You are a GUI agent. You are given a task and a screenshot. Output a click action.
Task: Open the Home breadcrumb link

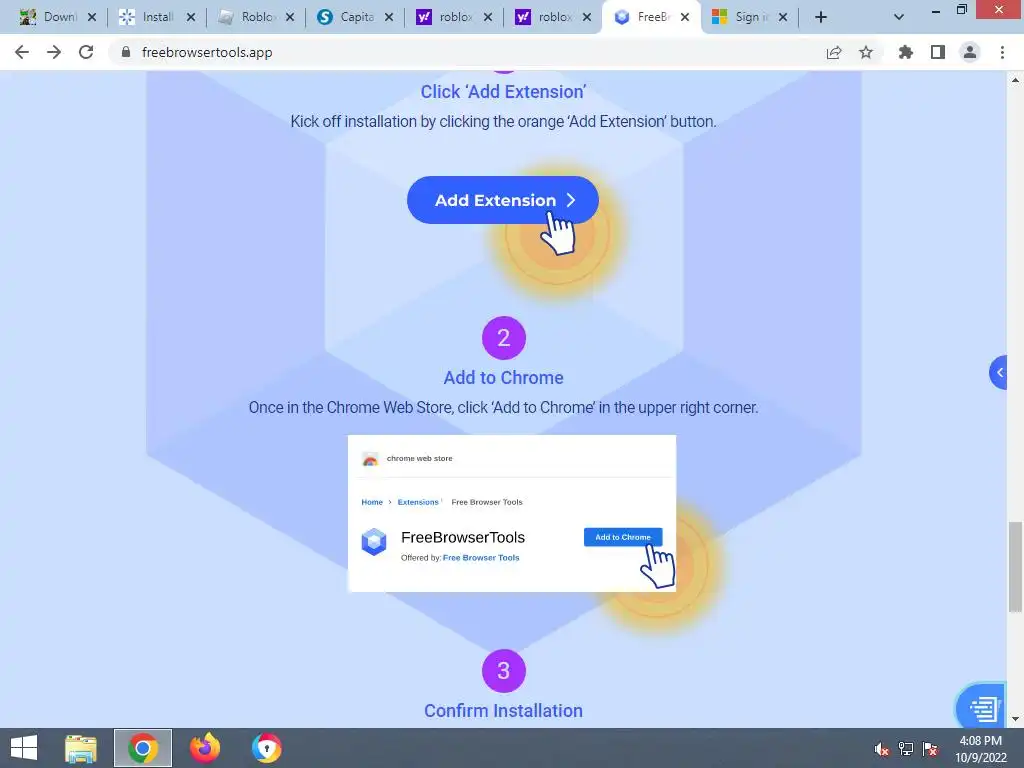tap(372, 502)
